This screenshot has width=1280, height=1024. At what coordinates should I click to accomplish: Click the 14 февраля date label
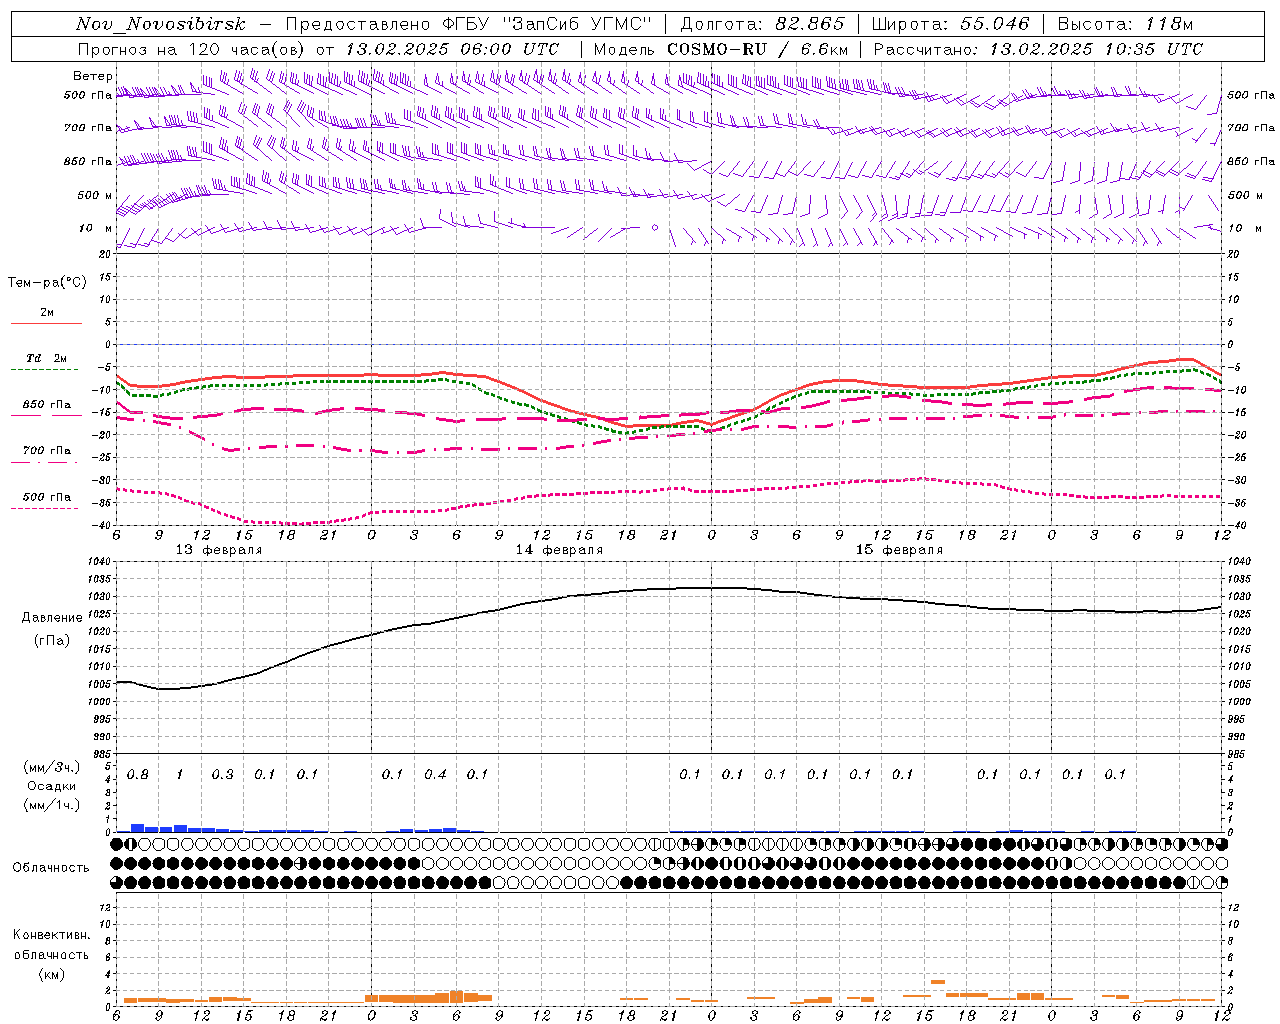point(559,550)
